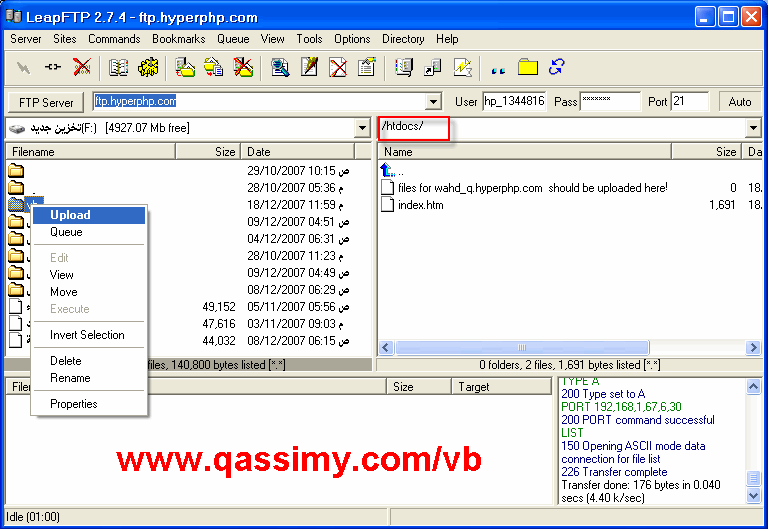Choose Invert Selection in the context menu
Image resolution: width=768 pixels, height=529 pixels.
point(89,335)
